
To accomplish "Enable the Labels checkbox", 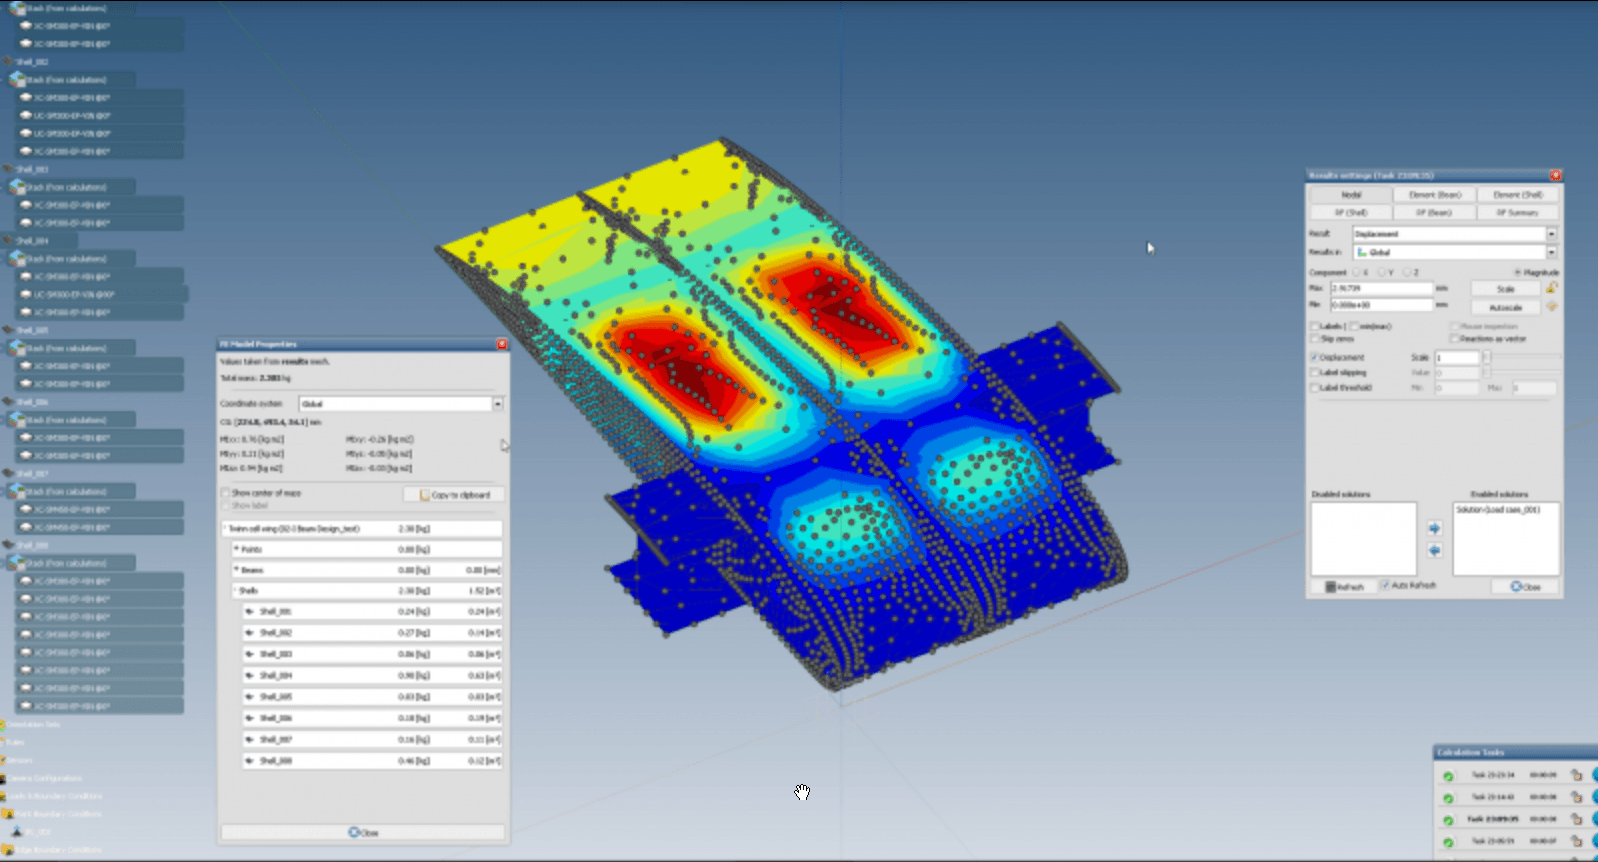I will (x=1315, y=326).
